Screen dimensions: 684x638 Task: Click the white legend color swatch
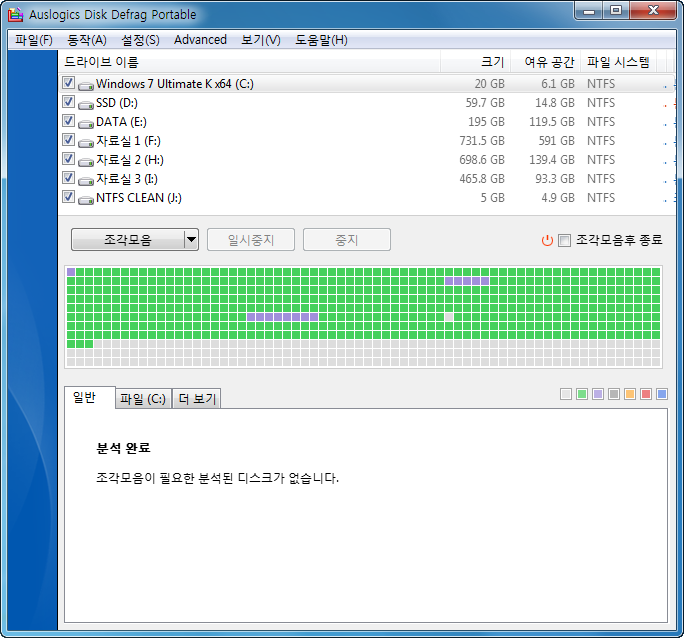tap(566, 394)
